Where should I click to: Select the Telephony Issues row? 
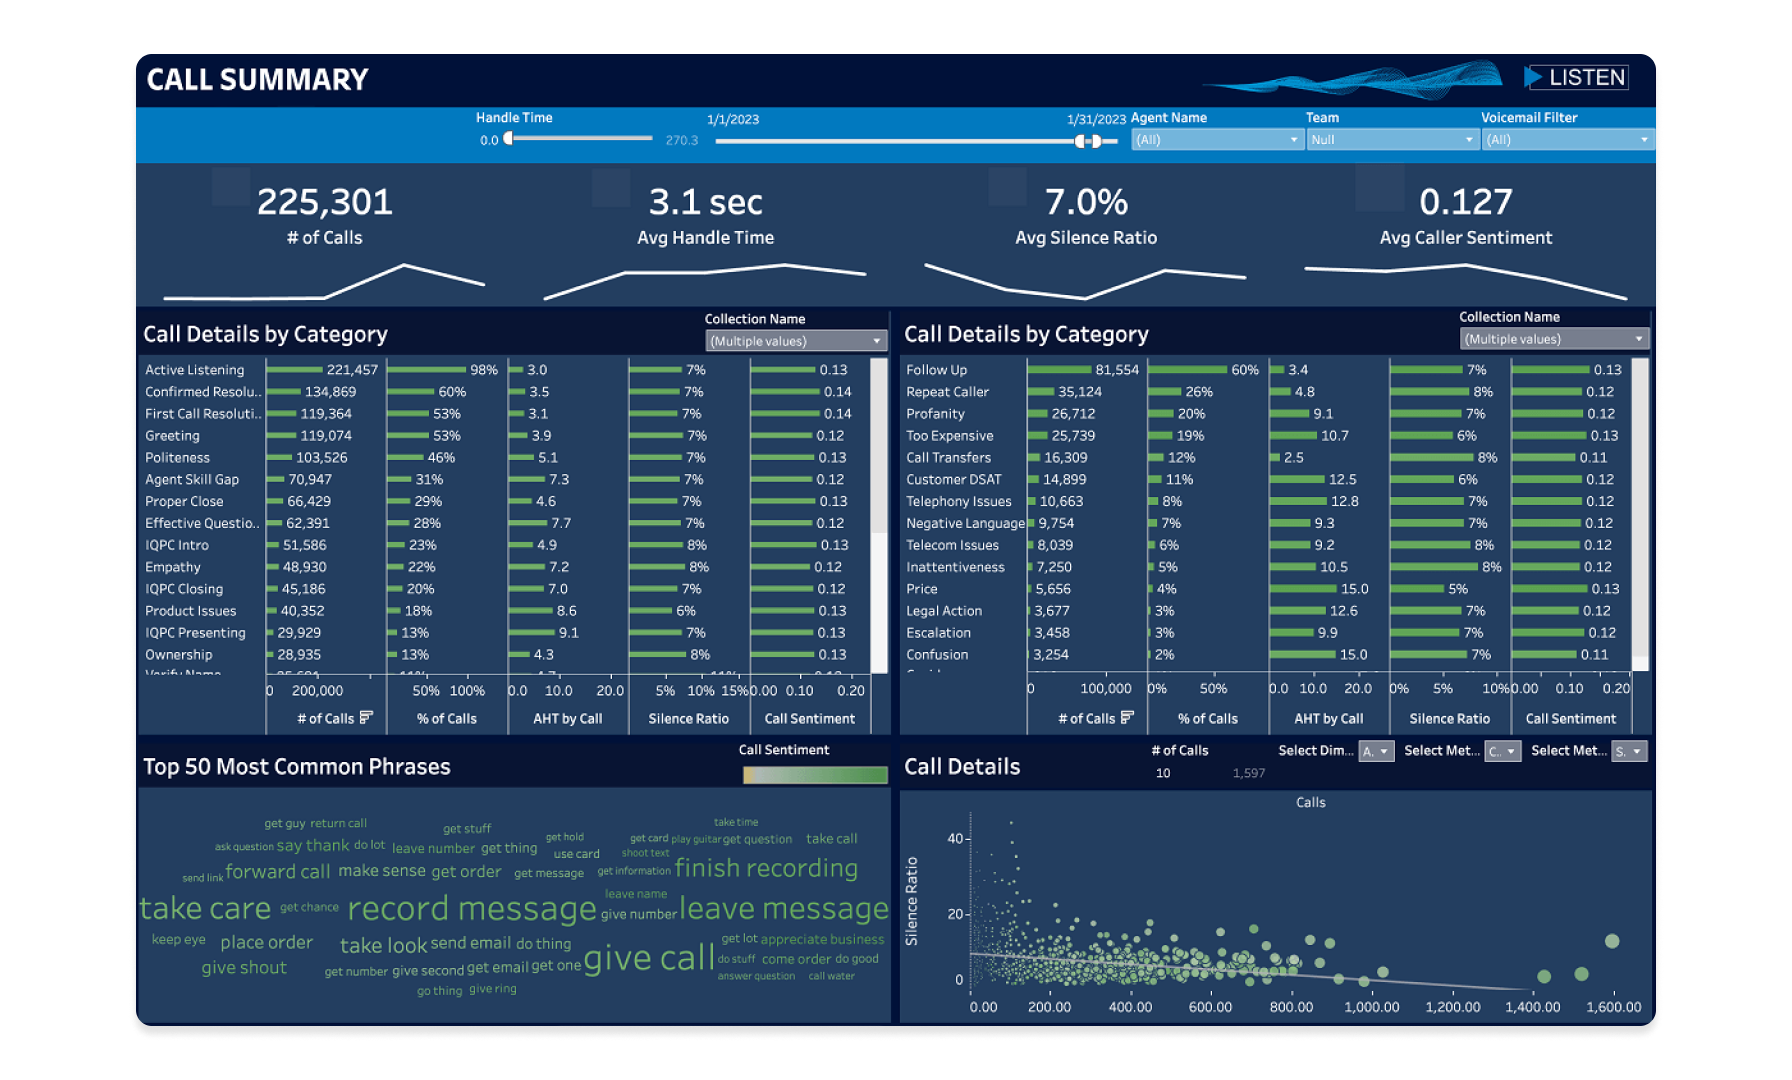[x=1266, y=502]
